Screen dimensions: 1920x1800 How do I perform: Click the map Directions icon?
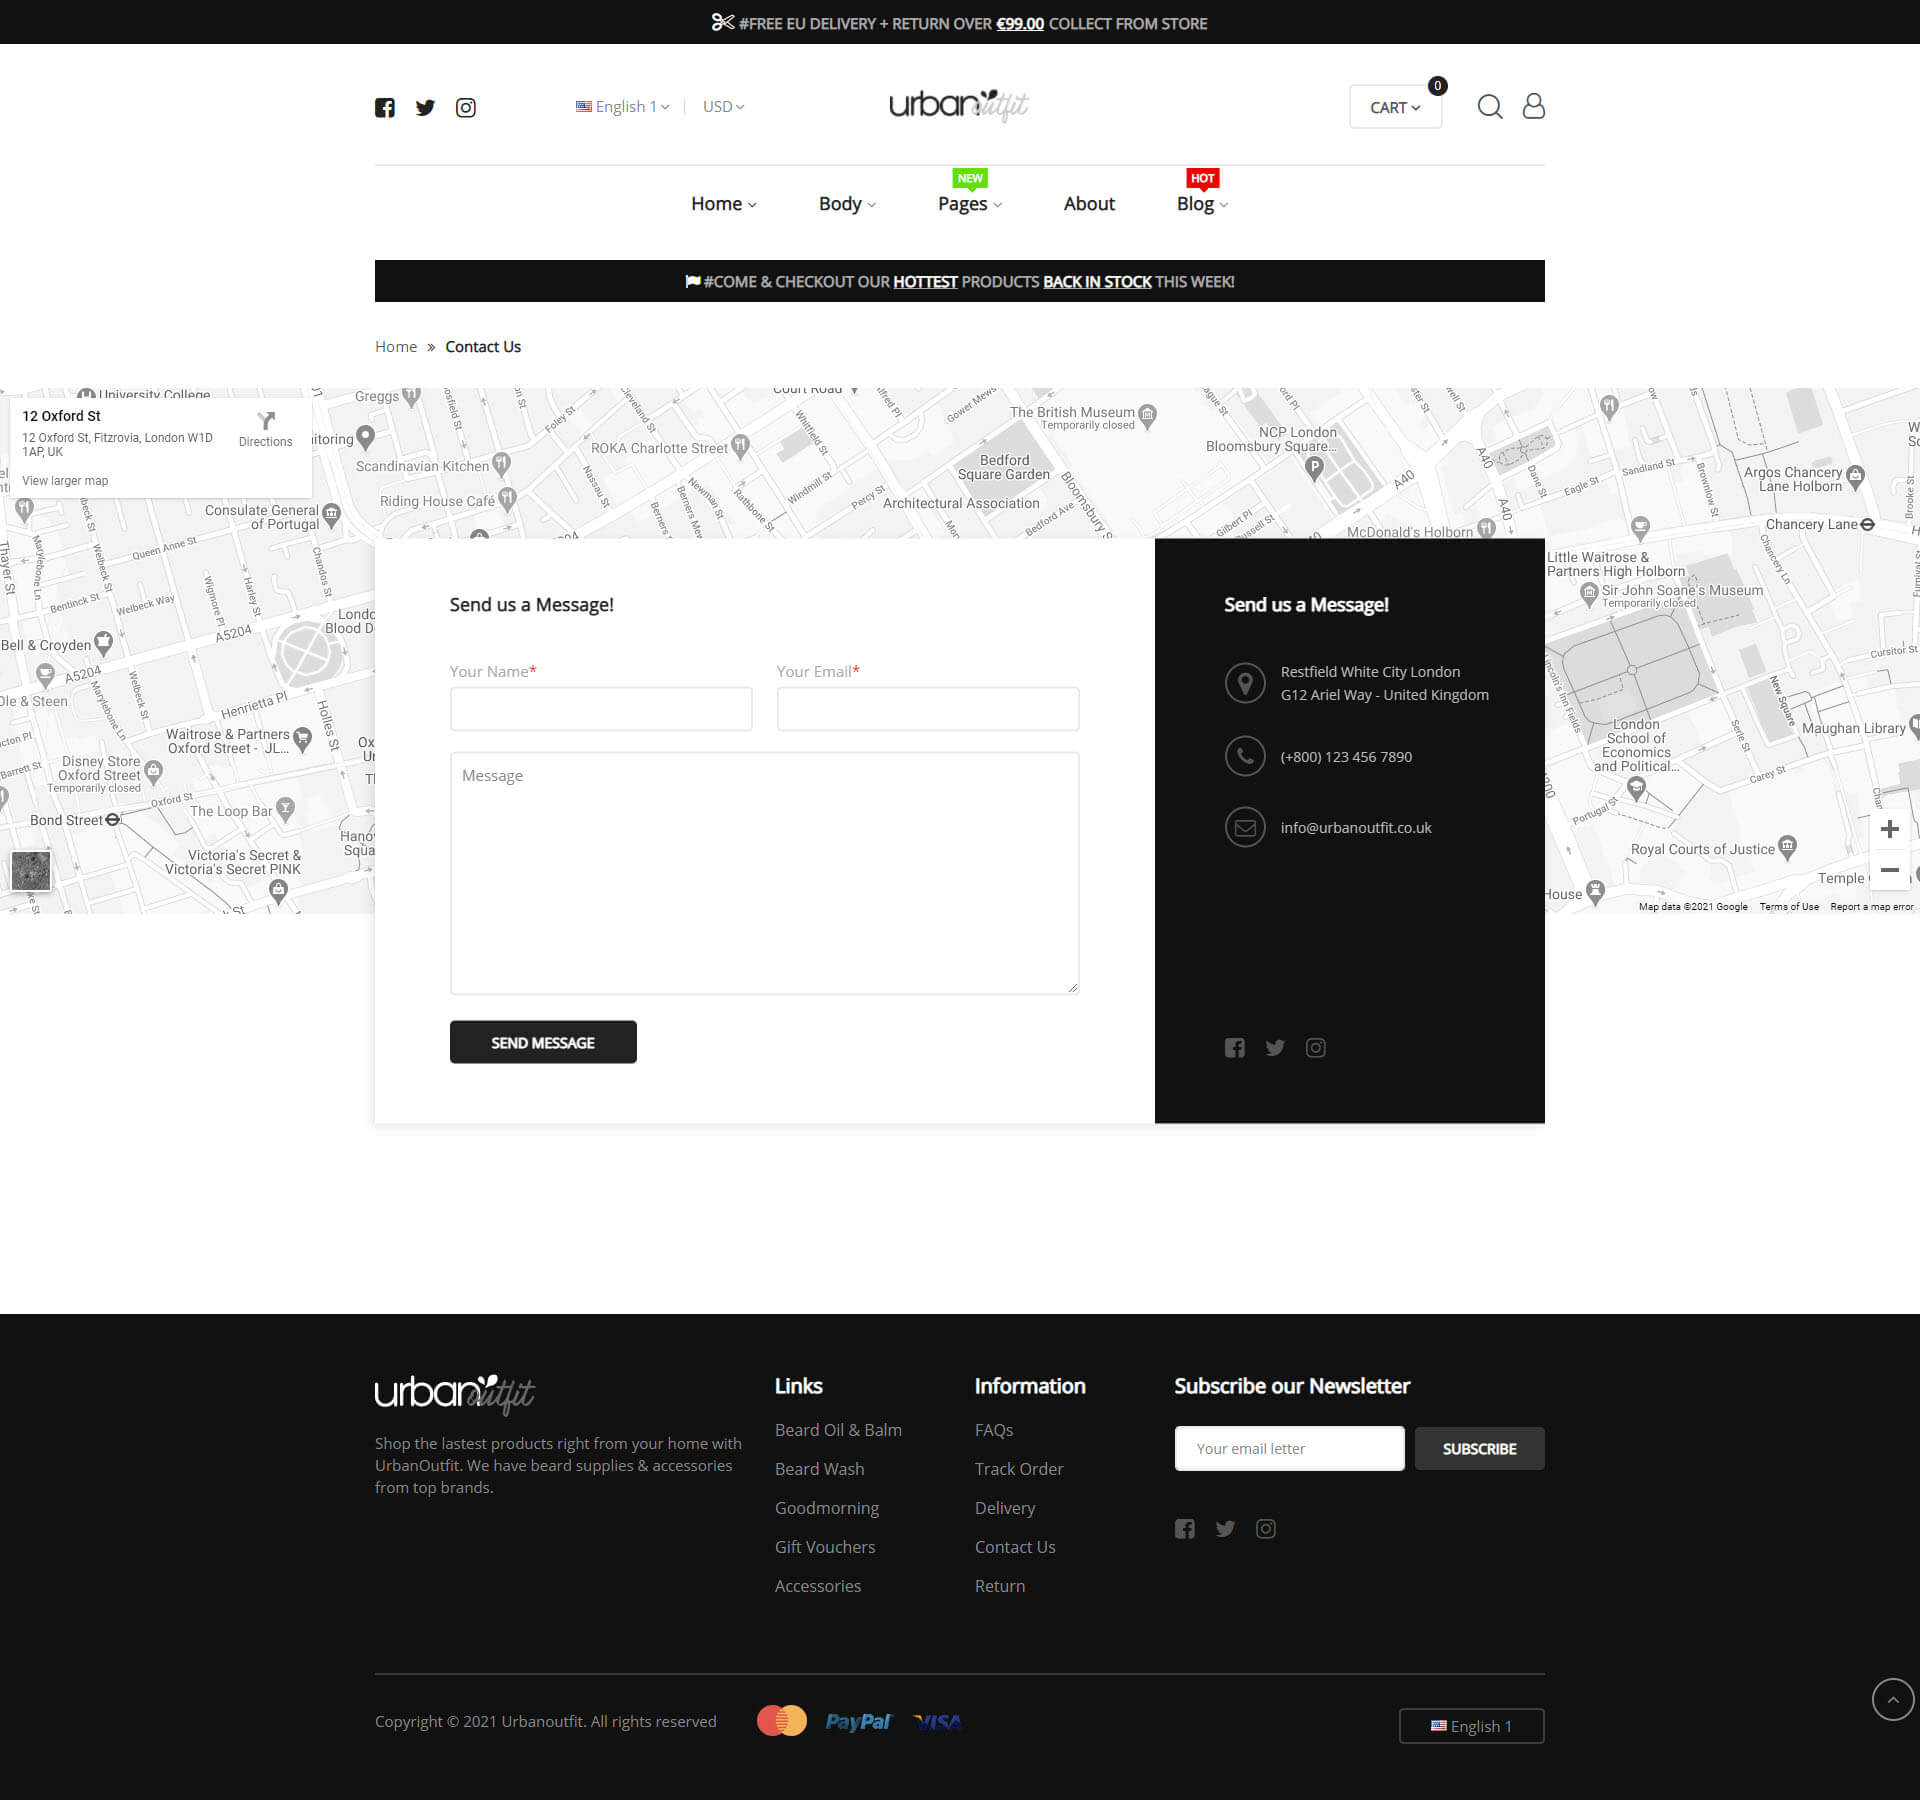266,422
